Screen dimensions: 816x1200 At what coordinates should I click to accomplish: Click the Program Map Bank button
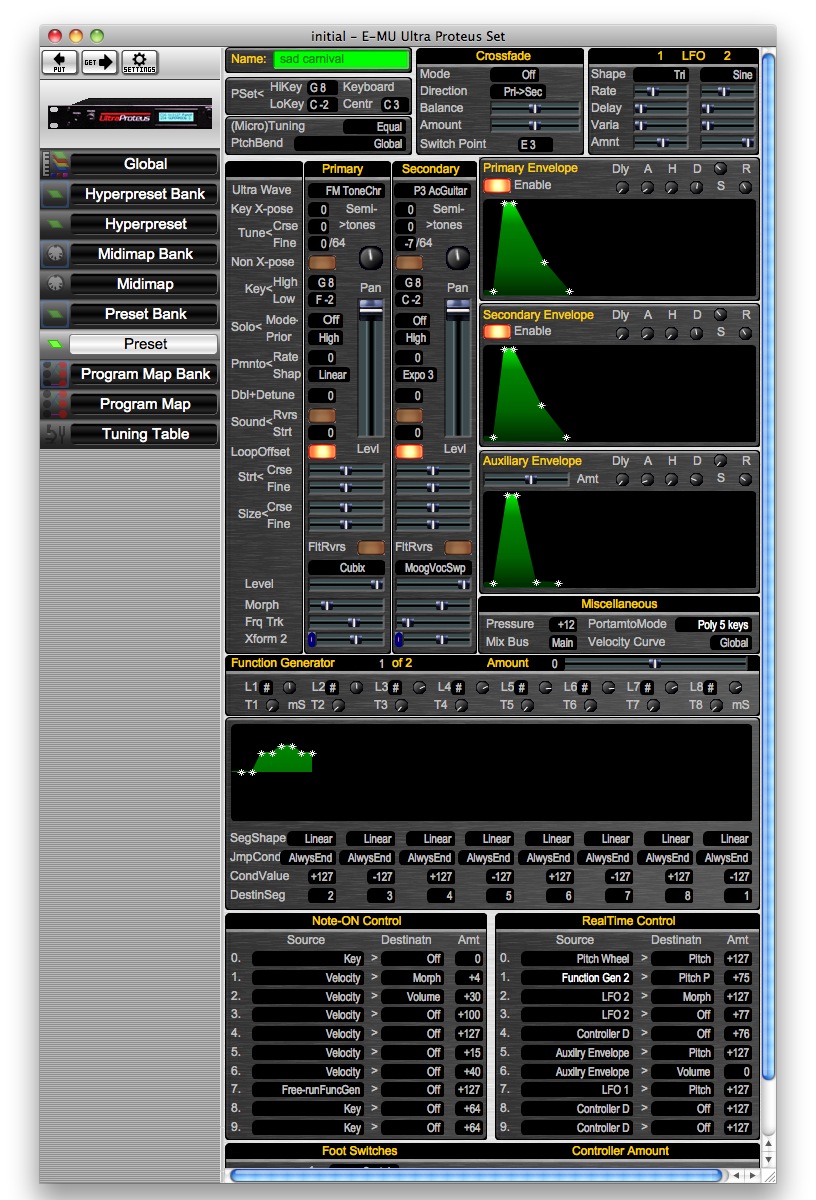(145, 374)
